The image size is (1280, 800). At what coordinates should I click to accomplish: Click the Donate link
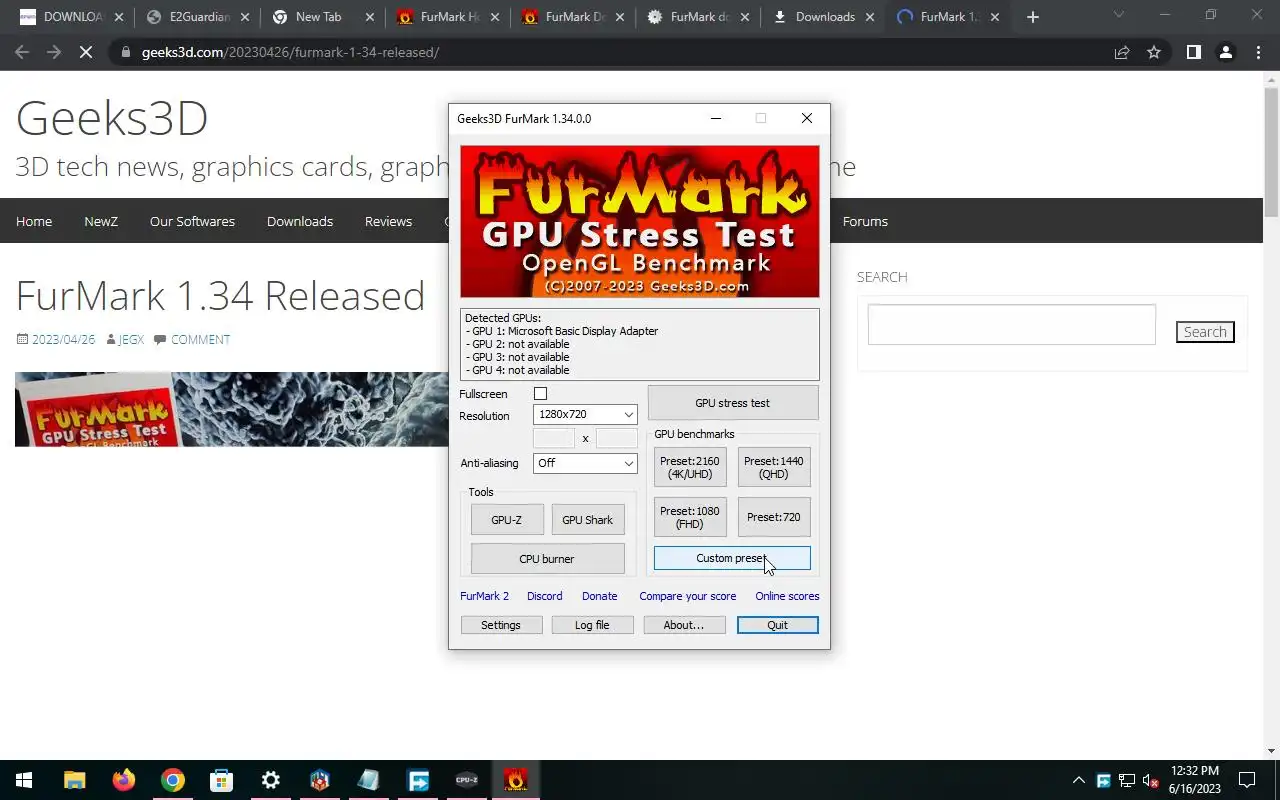pyautogui.click(x=600, y=596)
